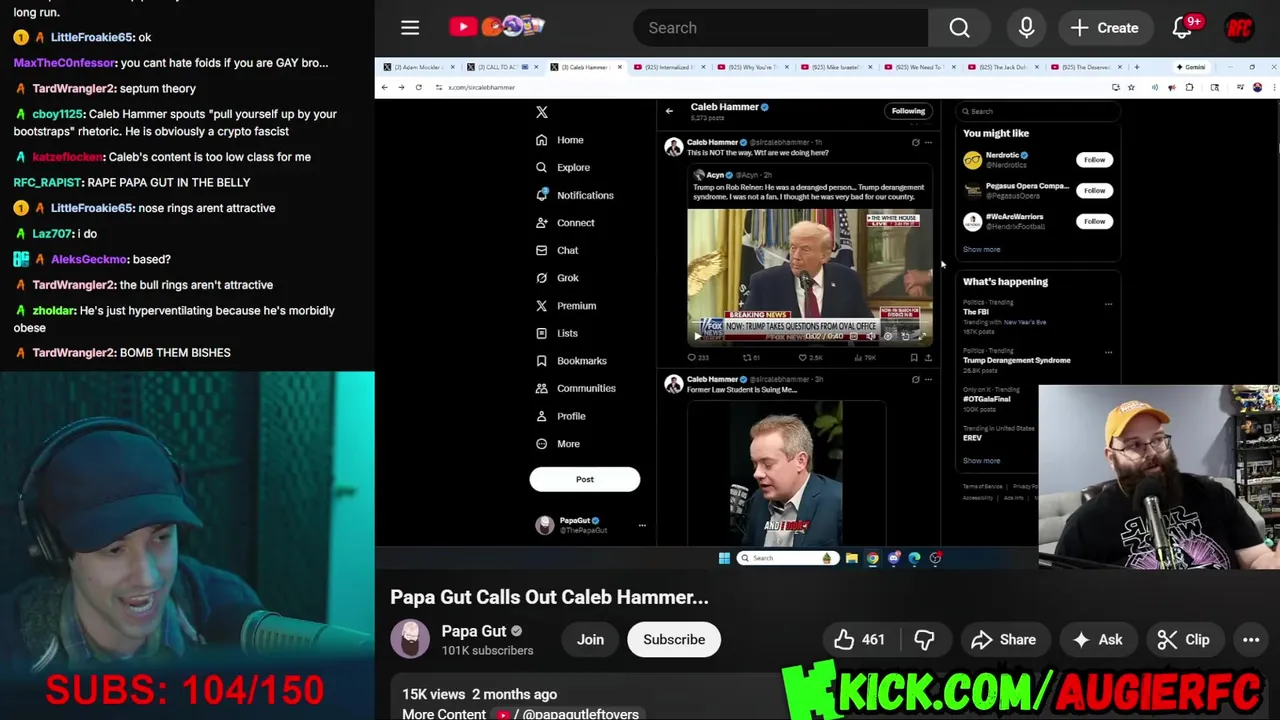The height and width of the screenshot is (720, 1280).
Task: Follow Pegasus Opera Company
Action: 1094,190
